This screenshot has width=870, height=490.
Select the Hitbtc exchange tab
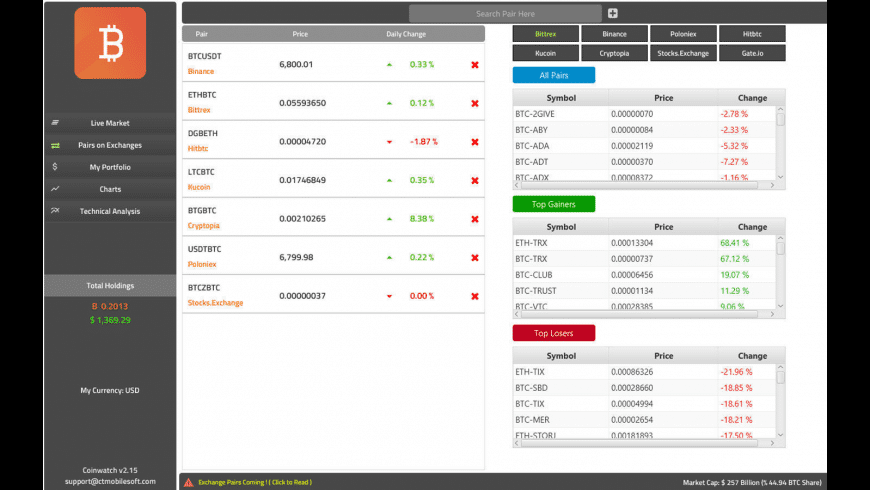[x=752, y=34]
